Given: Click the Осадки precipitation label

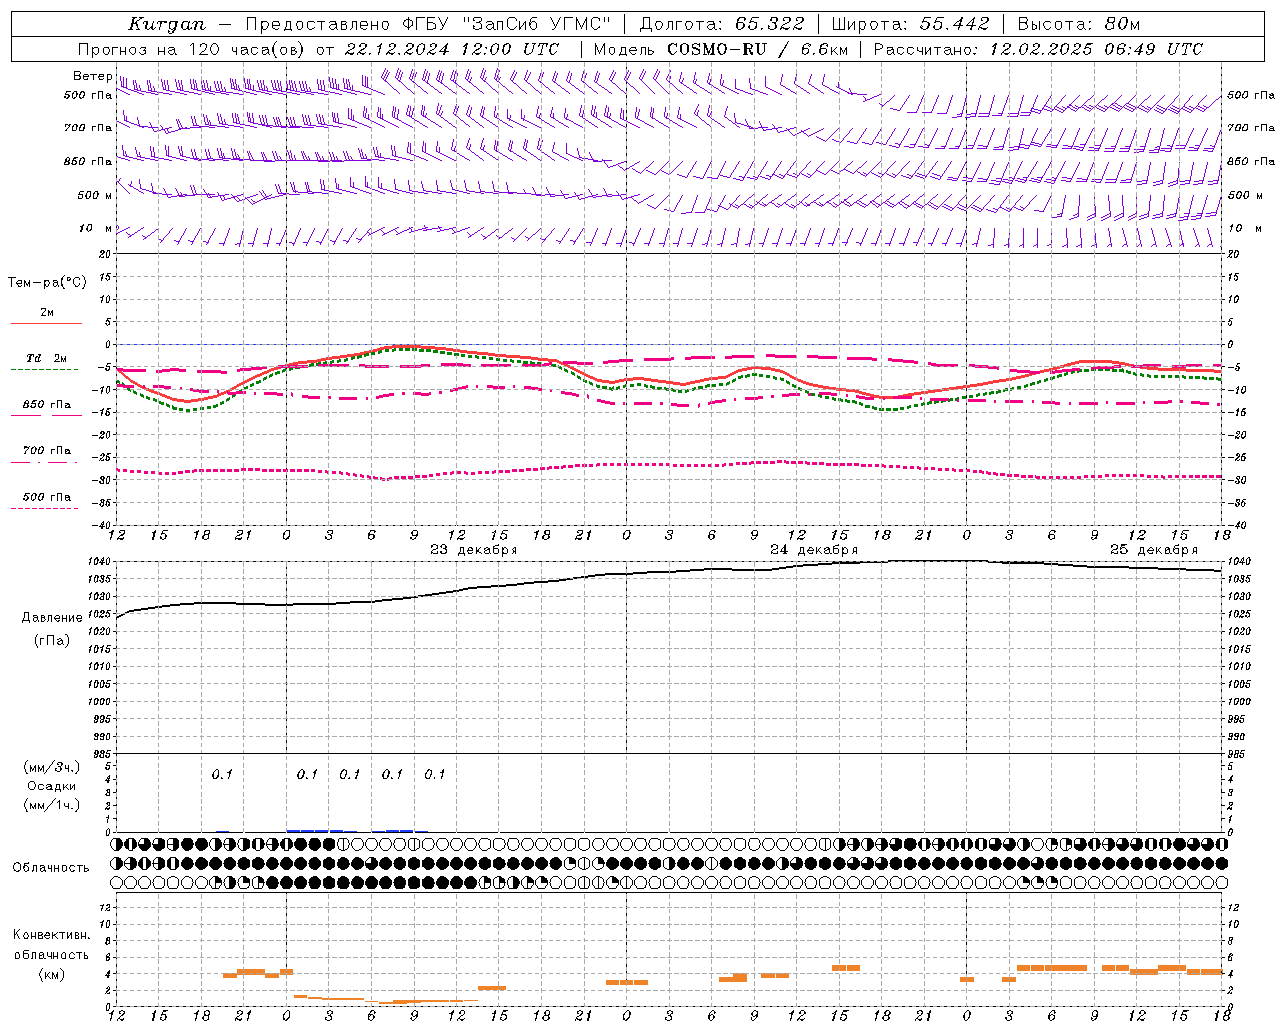Looking at the screenshot, I should coord(52,786).
